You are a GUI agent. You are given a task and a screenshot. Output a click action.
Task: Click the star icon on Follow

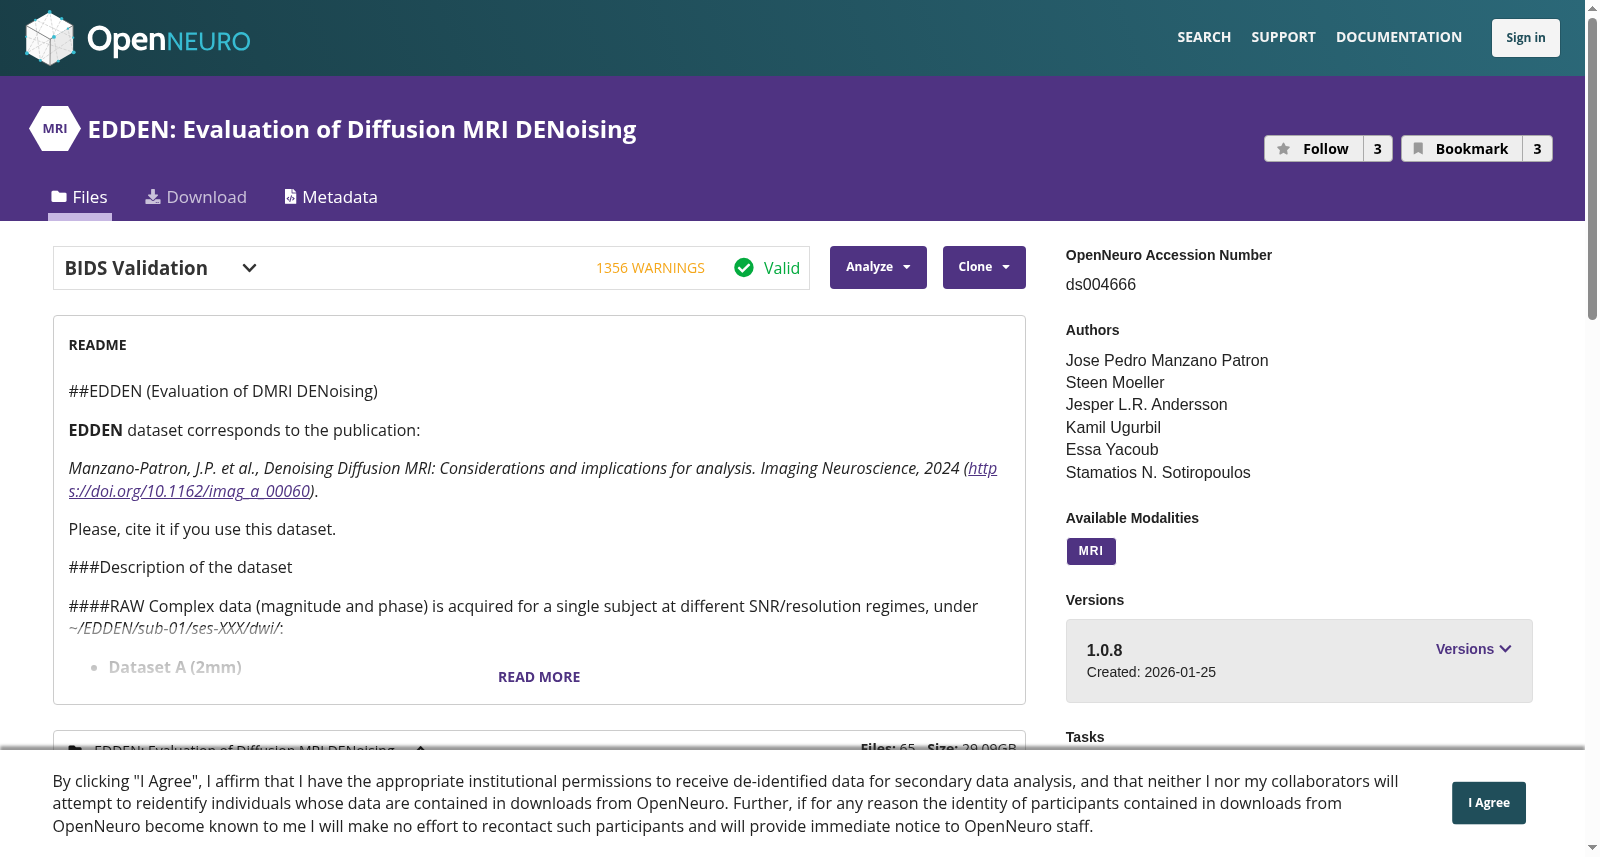point(1284,149)
